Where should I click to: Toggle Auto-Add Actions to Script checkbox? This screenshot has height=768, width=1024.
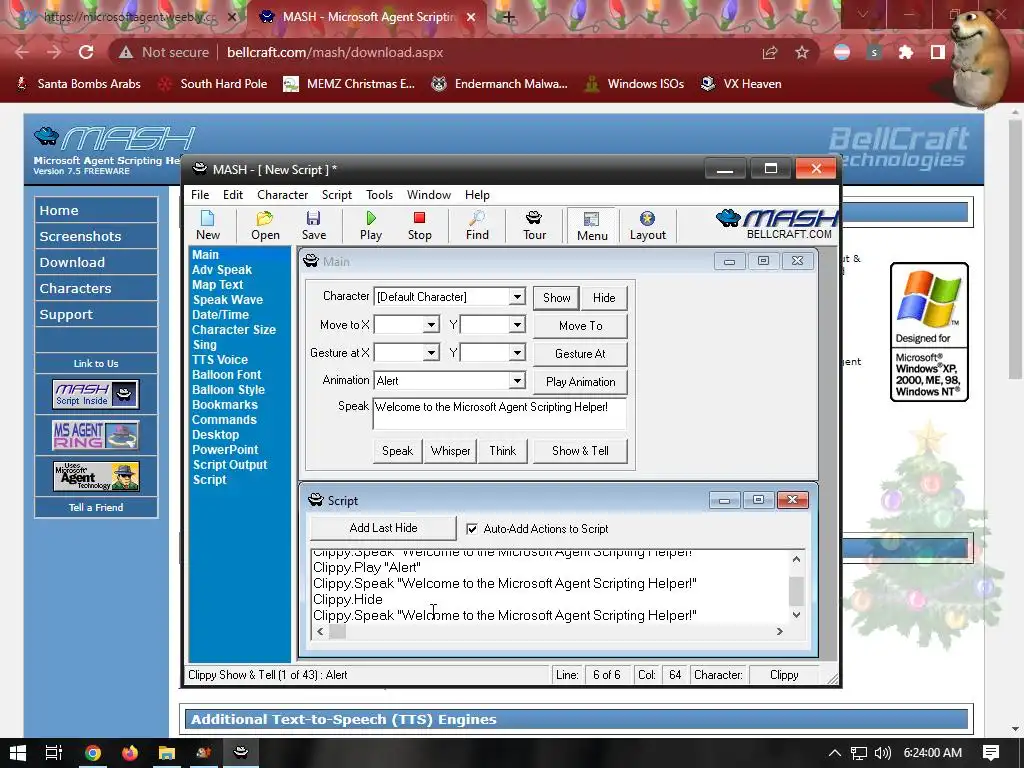pos(472,529)
